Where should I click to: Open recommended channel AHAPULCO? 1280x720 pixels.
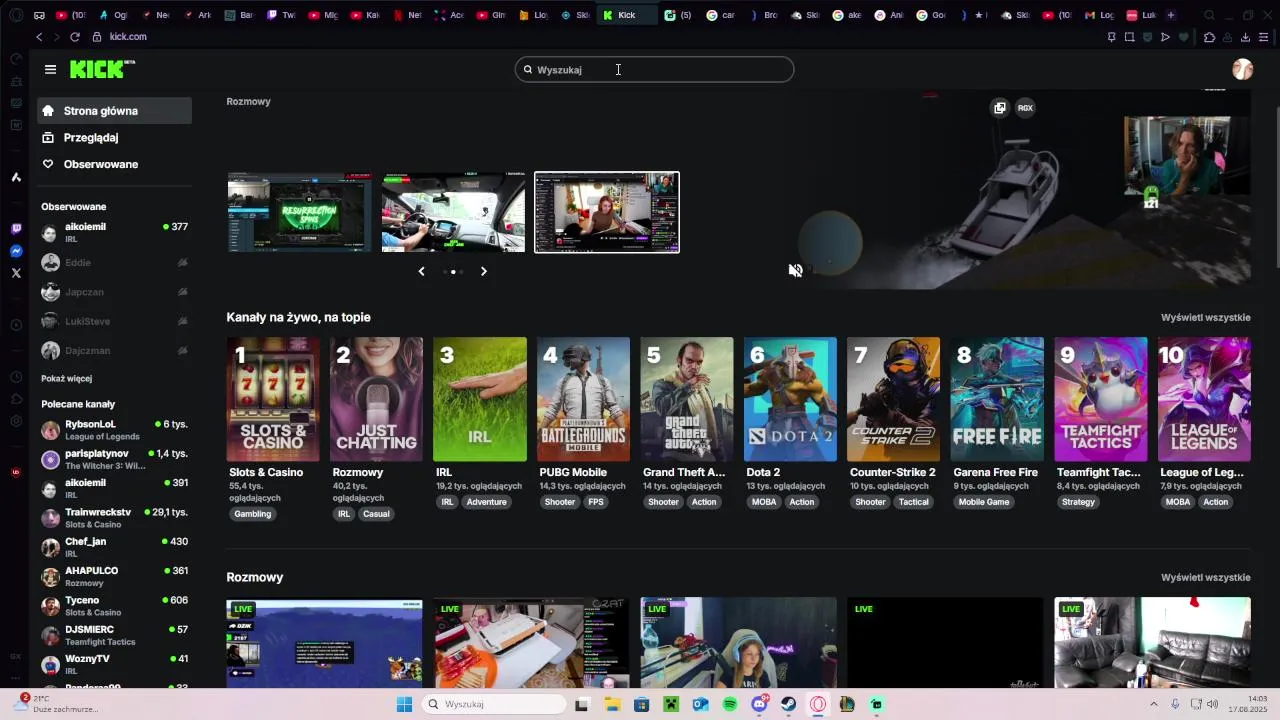pyautogui.click(x=114, y=576)
